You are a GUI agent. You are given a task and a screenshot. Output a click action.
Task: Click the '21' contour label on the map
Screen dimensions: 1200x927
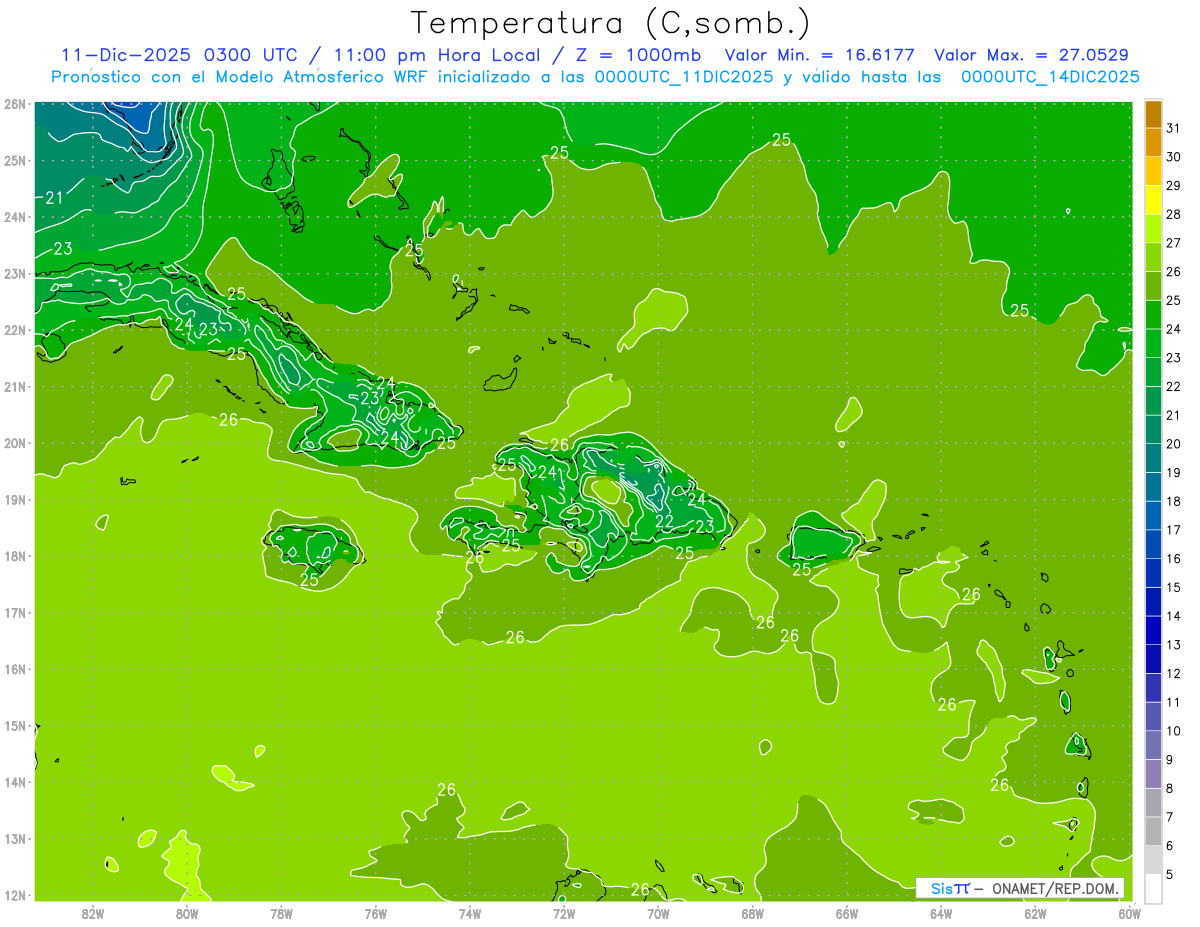pyautogui.click(x=54, y=198)
